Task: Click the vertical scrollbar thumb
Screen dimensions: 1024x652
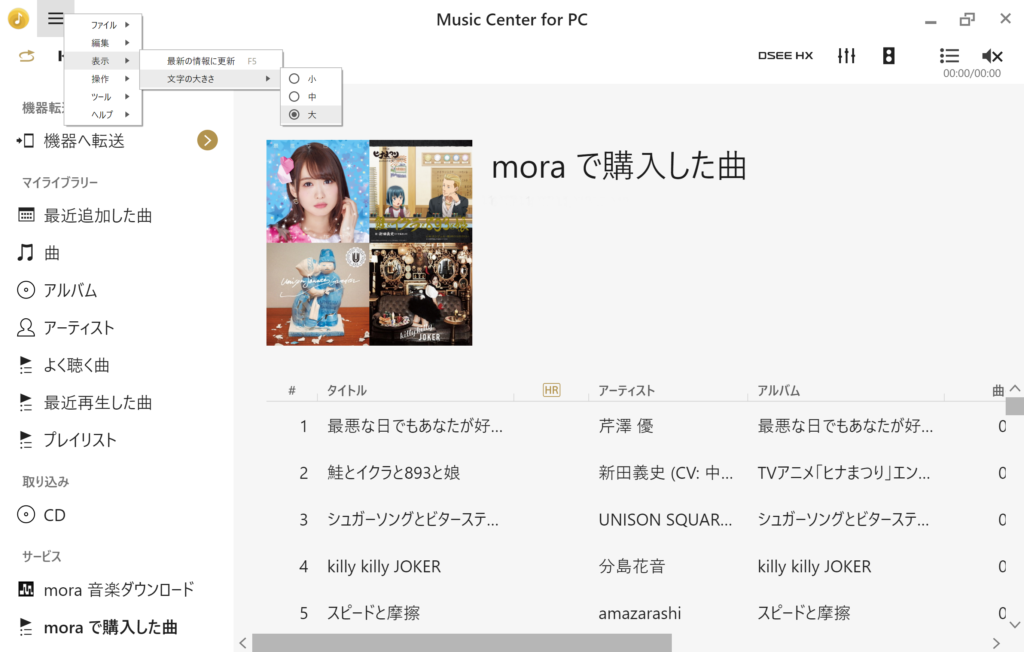Action: pos(1015,406)
